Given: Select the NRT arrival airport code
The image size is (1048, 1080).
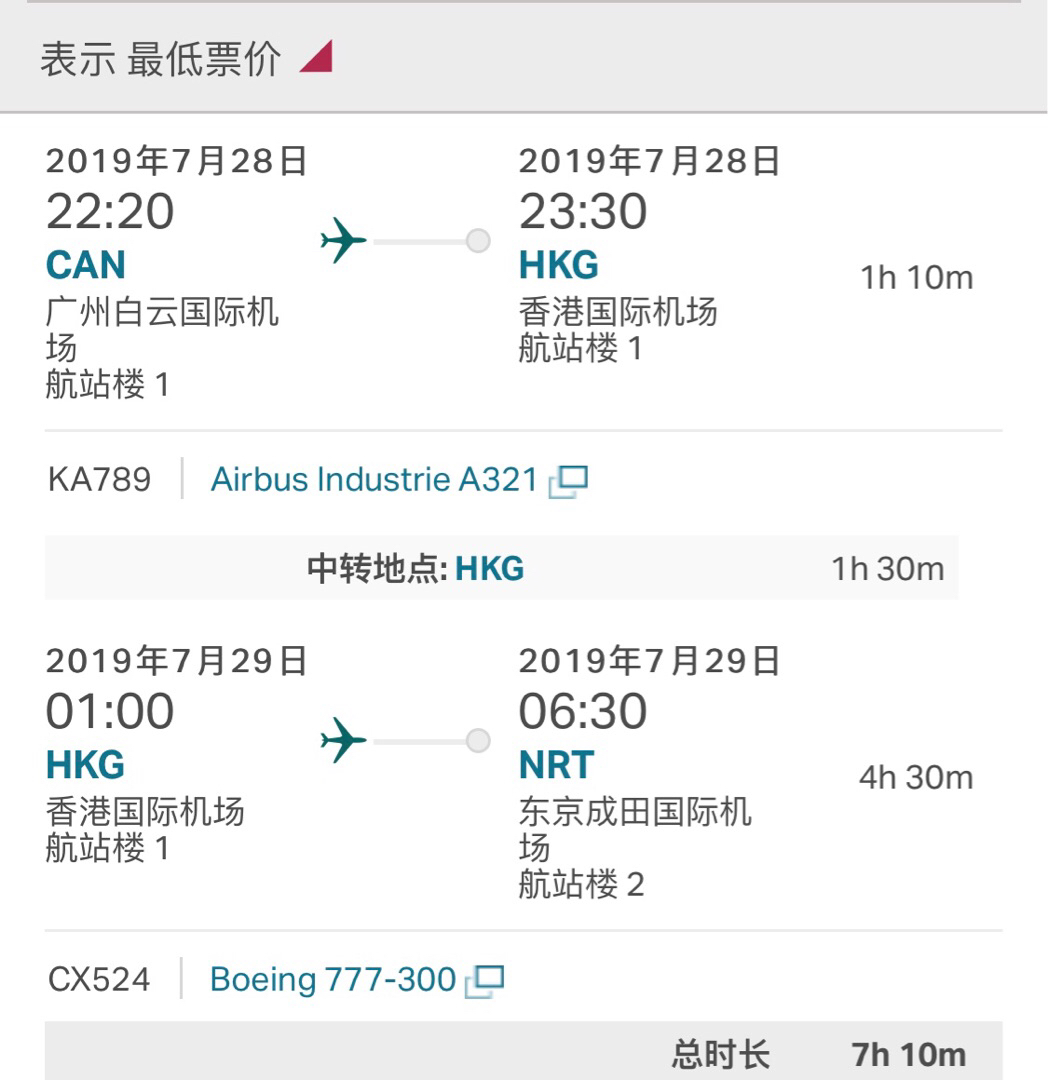Looking at the screenshot, I should [x=556, y=766].
